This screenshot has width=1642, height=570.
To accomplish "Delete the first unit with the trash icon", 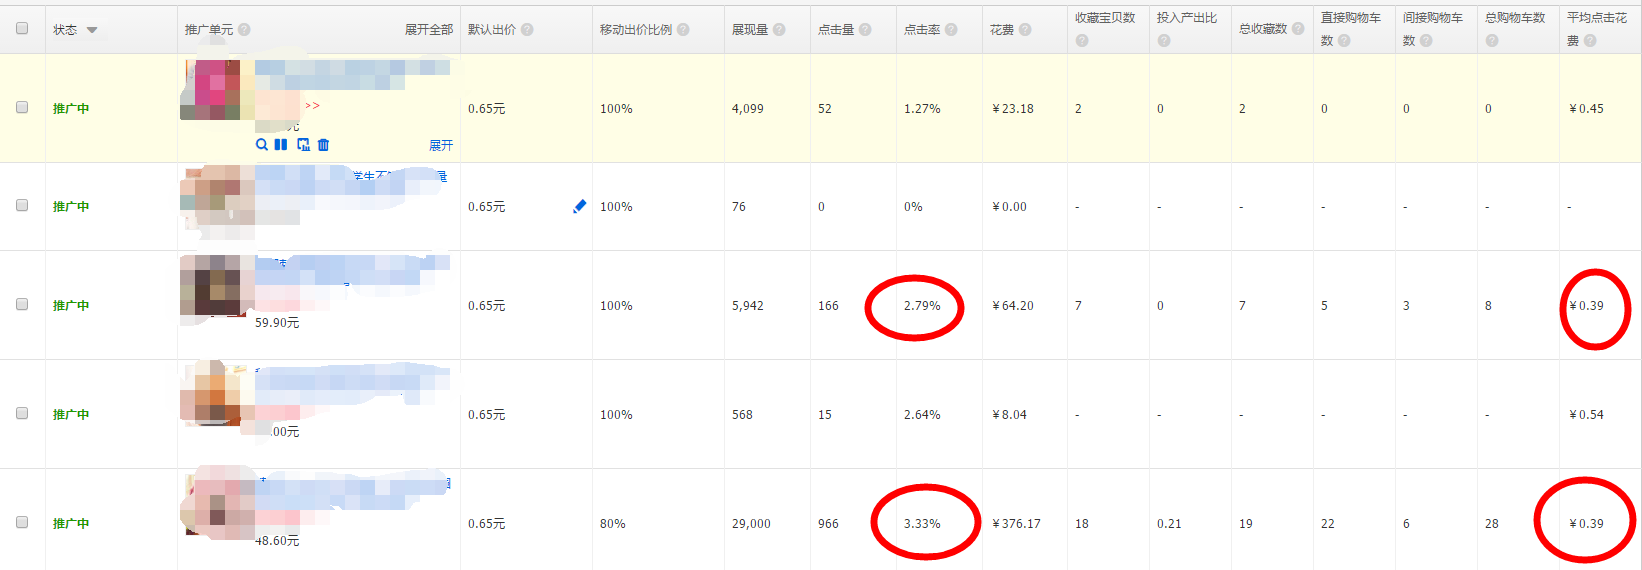I will pyautogui.click(x=323, y=145).
